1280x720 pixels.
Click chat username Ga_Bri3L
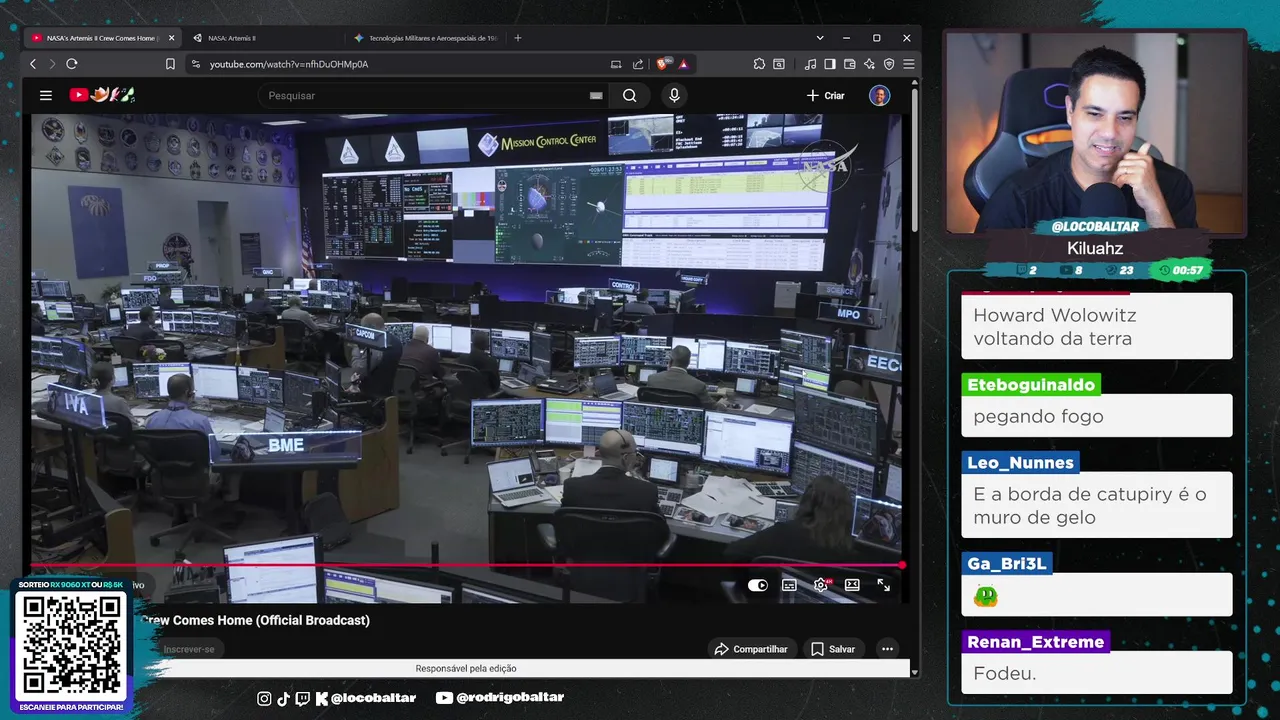(x=1007, y=564)
